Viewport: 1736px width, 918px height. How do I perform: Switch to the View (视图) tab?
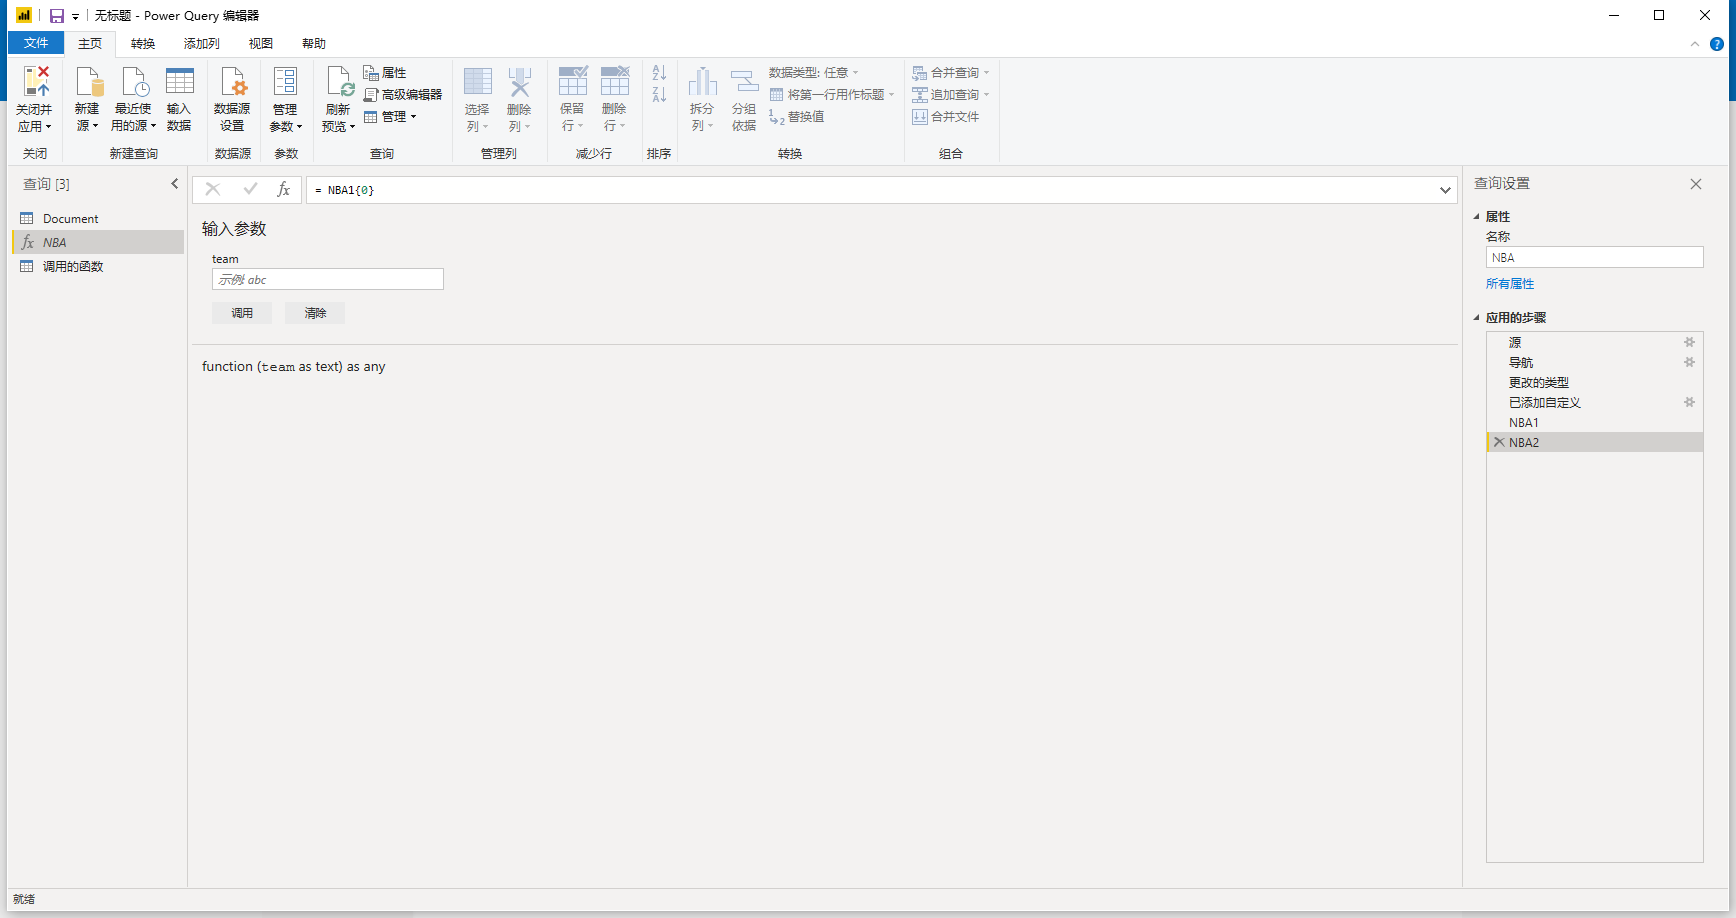point(261,44)
